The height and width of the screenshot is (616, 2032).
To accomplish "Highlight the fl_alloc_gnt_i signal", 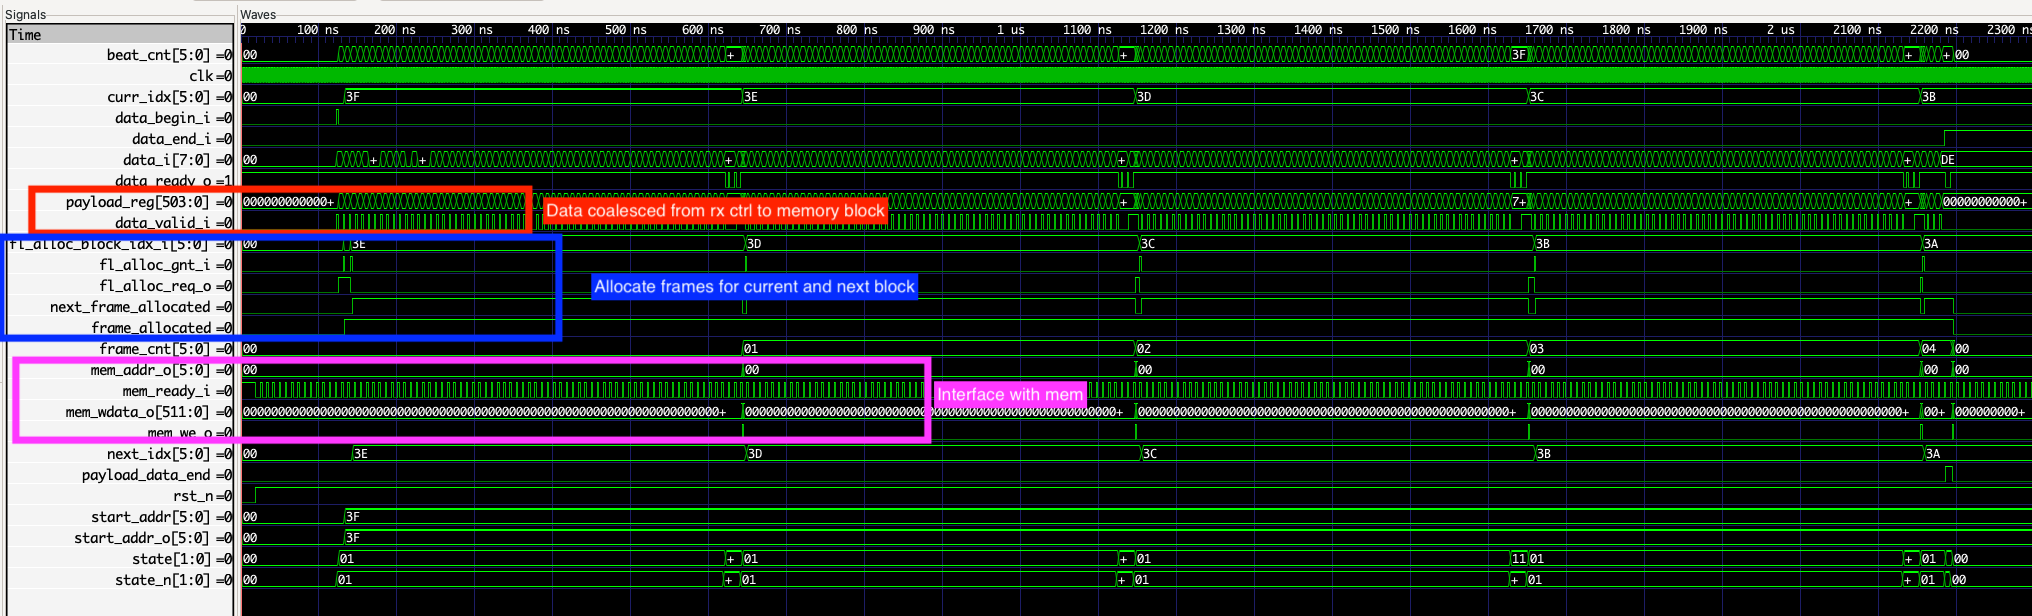I will pyautogui.click(x=154, y=265).
